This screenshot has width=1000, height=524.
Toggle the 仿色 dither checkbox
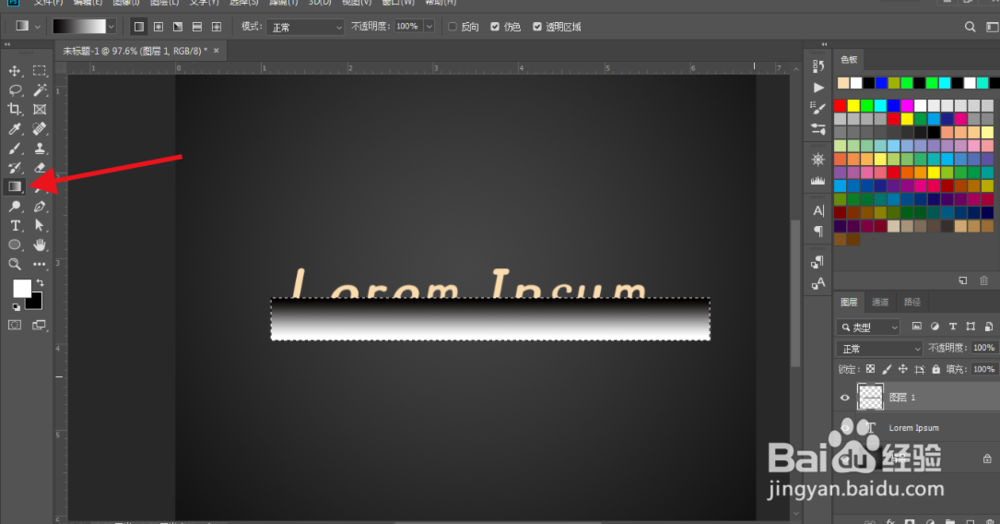(495, 27)
